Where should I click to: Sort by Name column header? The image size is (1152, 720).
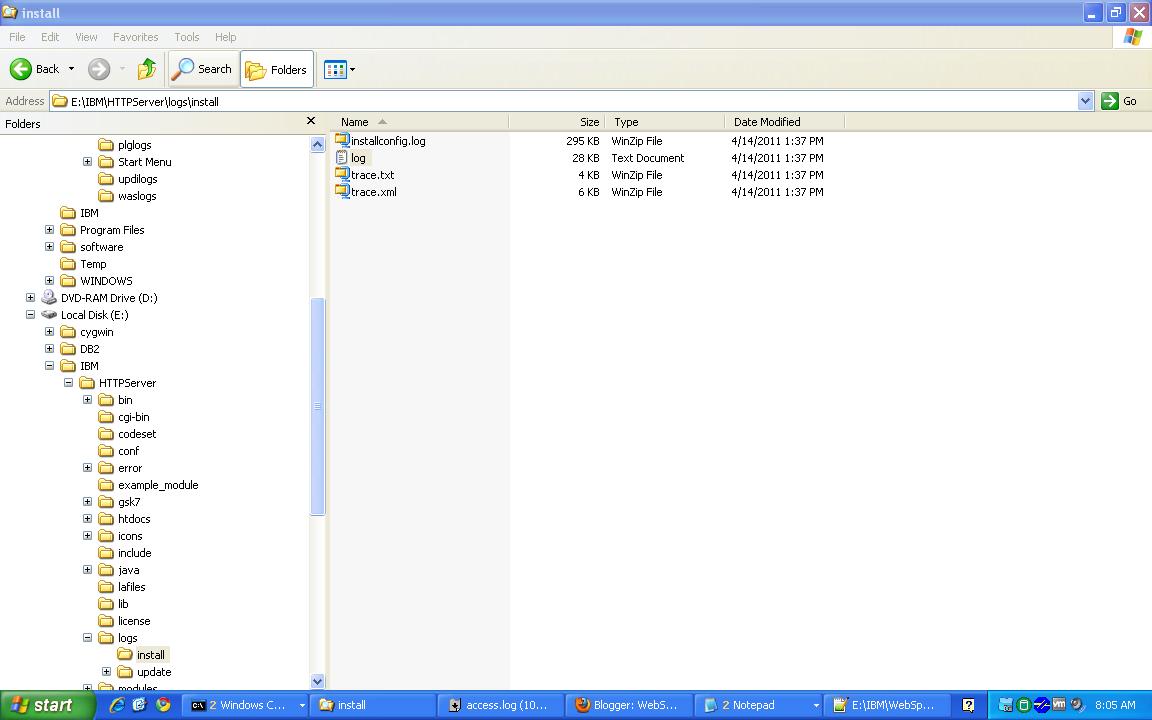click(420, 122)
